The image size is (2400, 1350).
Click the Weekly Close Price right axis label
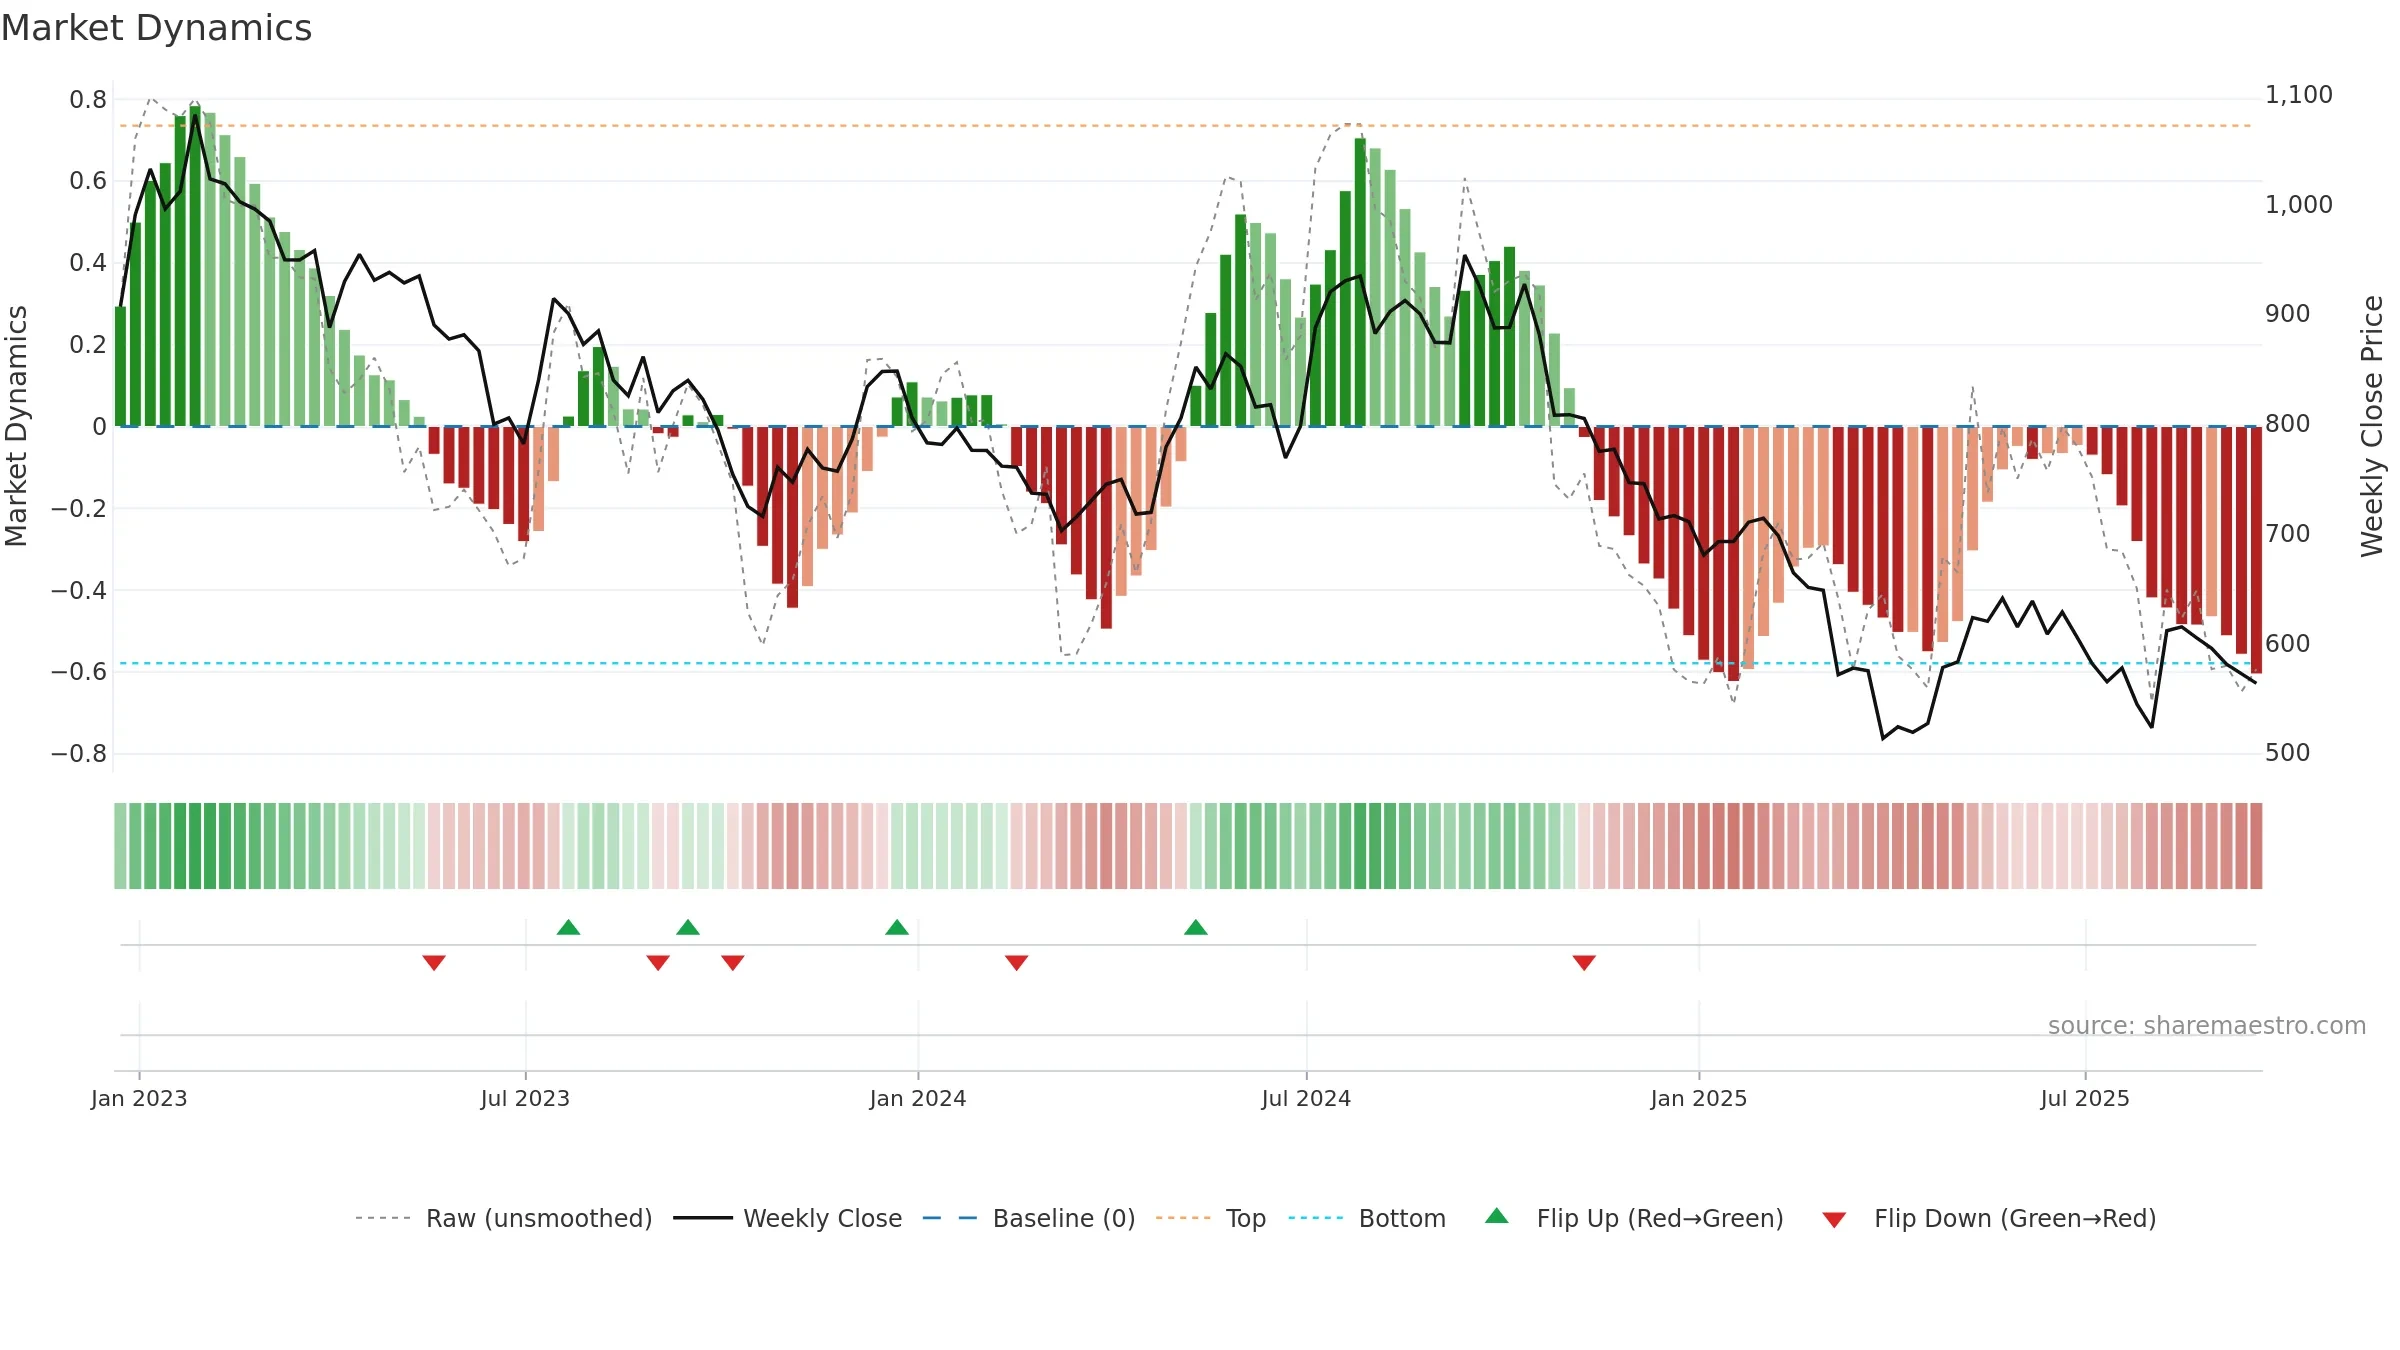(x=2372, y=426)
